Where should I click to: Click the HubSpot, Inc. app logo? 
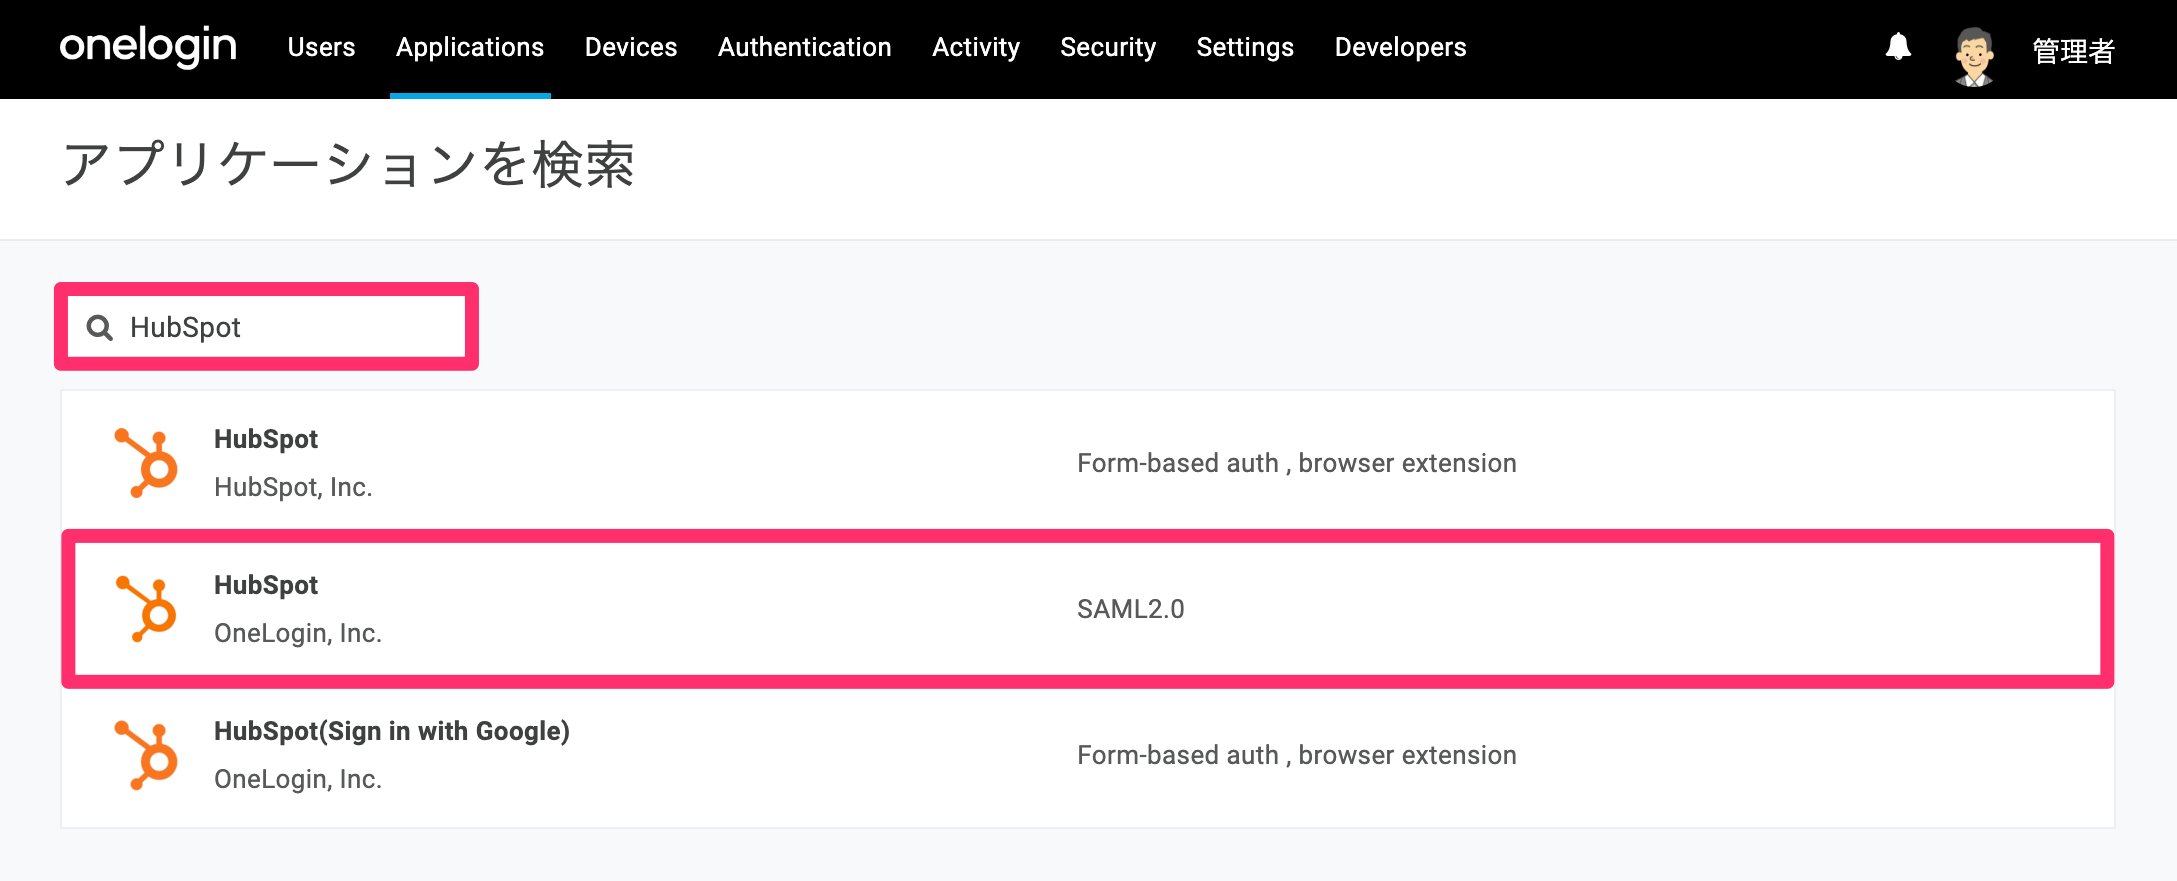(x=146, y=462)
